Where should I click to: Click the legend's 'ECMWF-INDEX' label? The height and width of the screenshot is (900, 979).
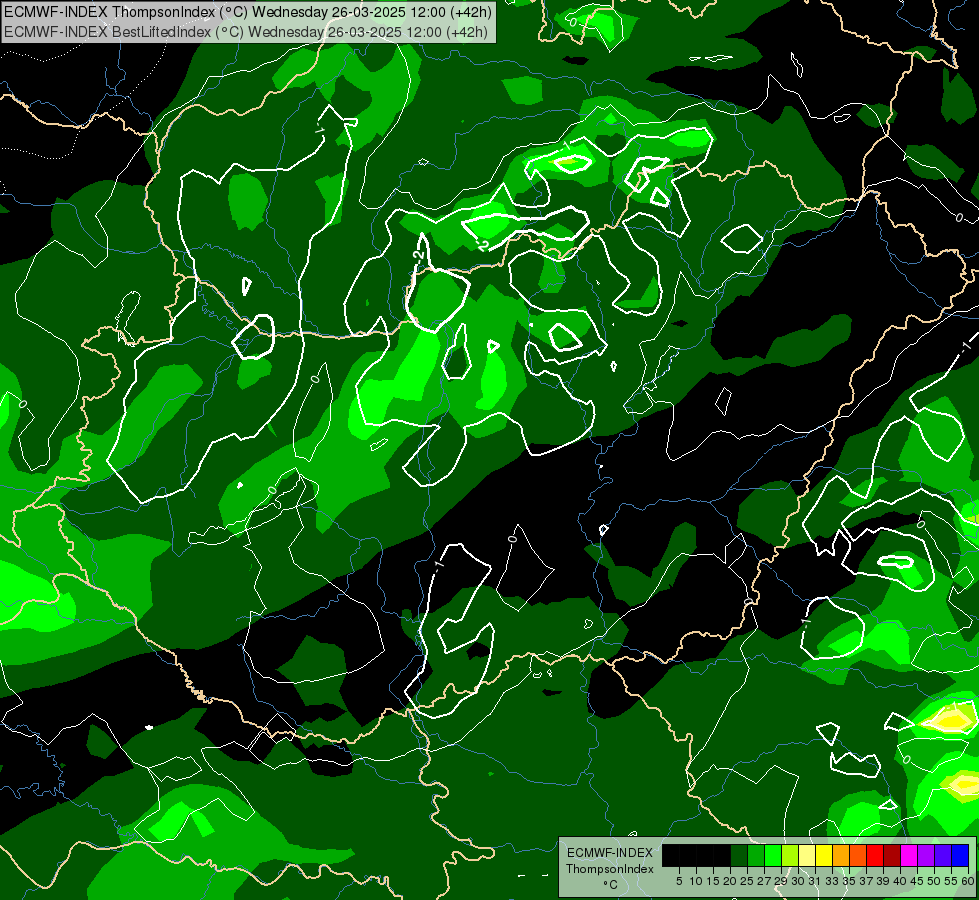coord(610,853)
